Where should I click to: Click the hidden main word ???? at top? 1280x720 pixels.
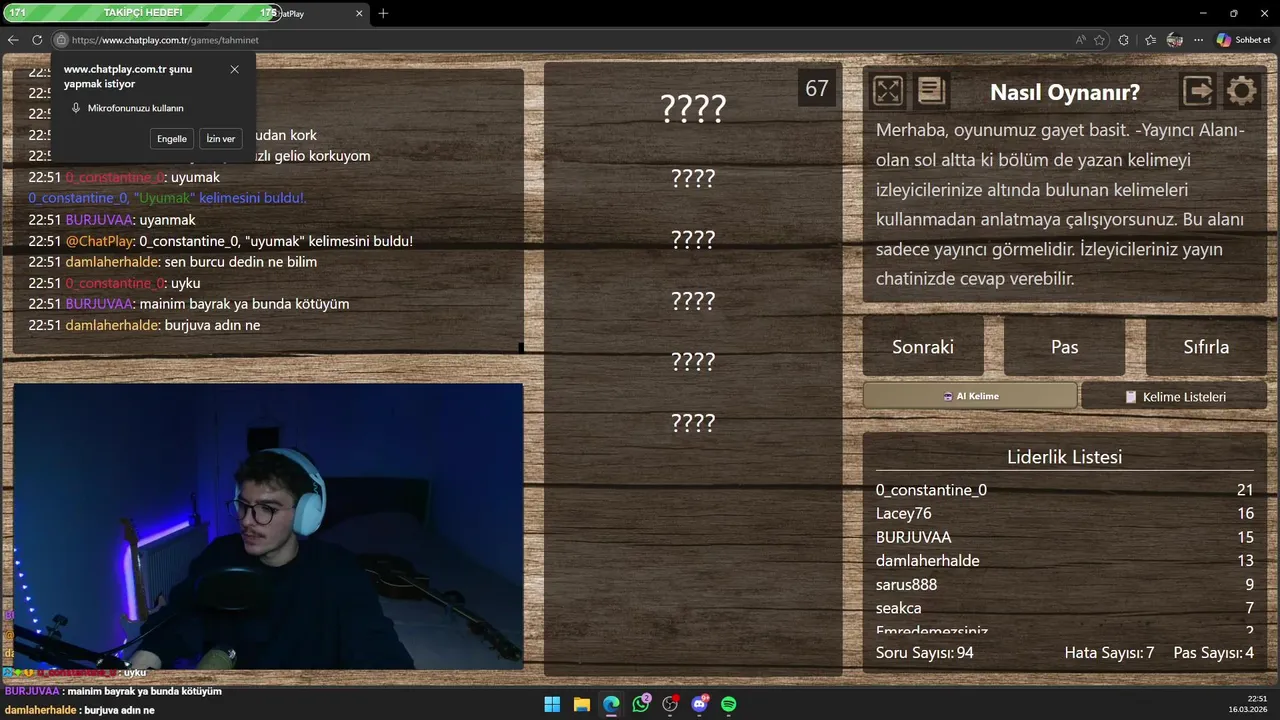693,108
